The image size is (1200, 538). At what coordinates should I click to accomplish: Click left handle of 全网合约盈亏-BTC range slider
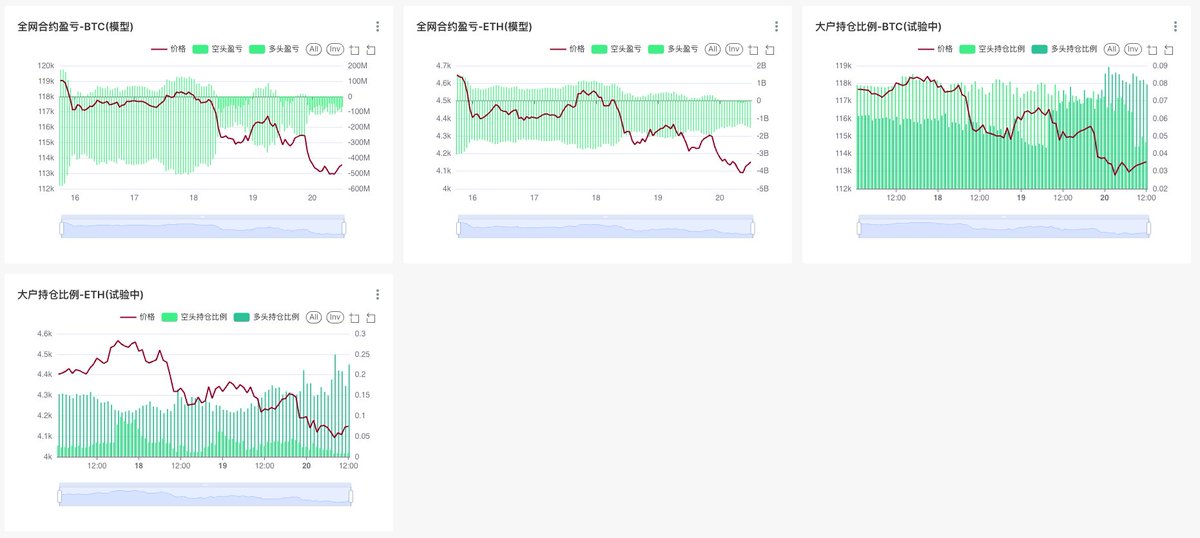pos(61,229)
